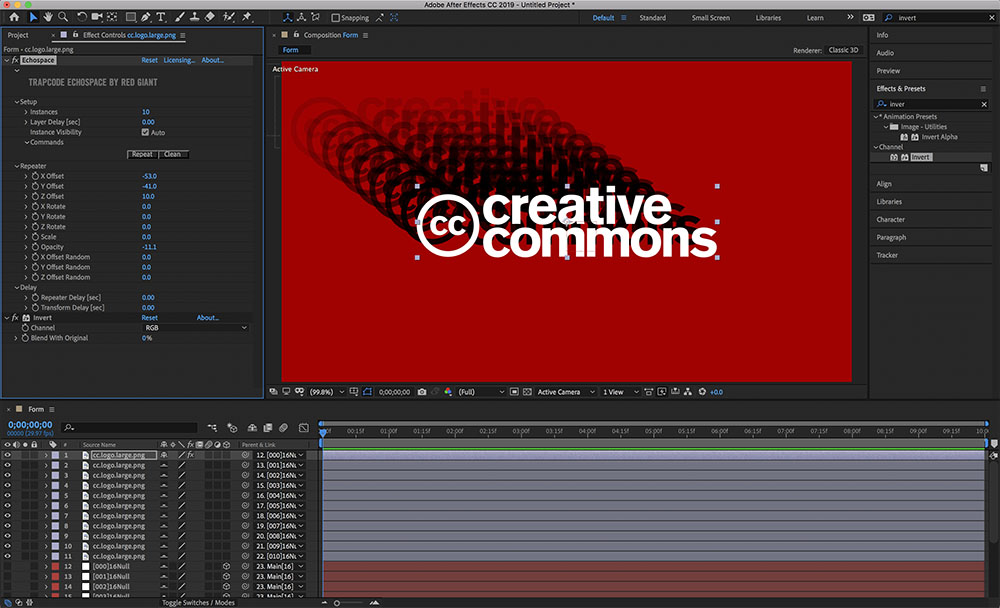Select the Hand tool

(48, 17)
